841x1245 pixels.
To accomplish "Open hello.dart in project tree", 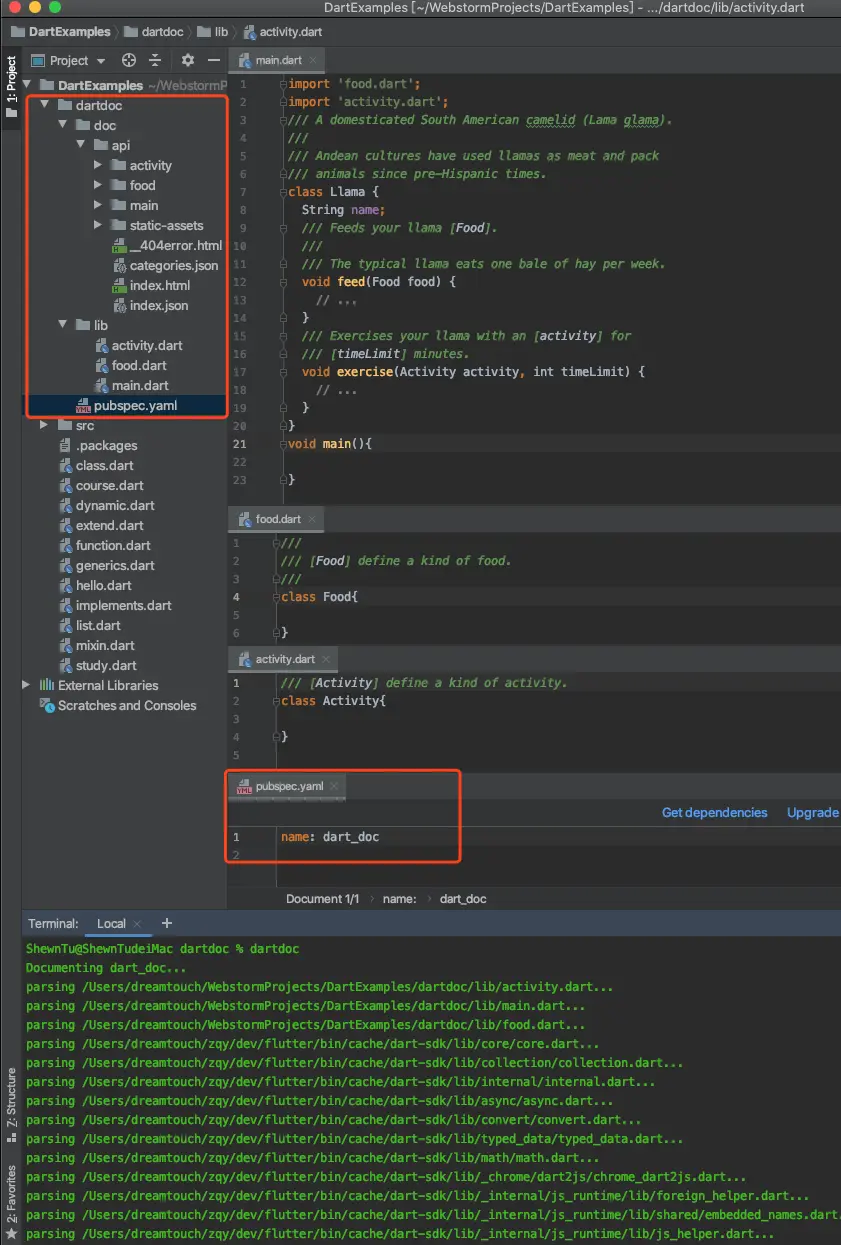I will click(x=95, y=586).
